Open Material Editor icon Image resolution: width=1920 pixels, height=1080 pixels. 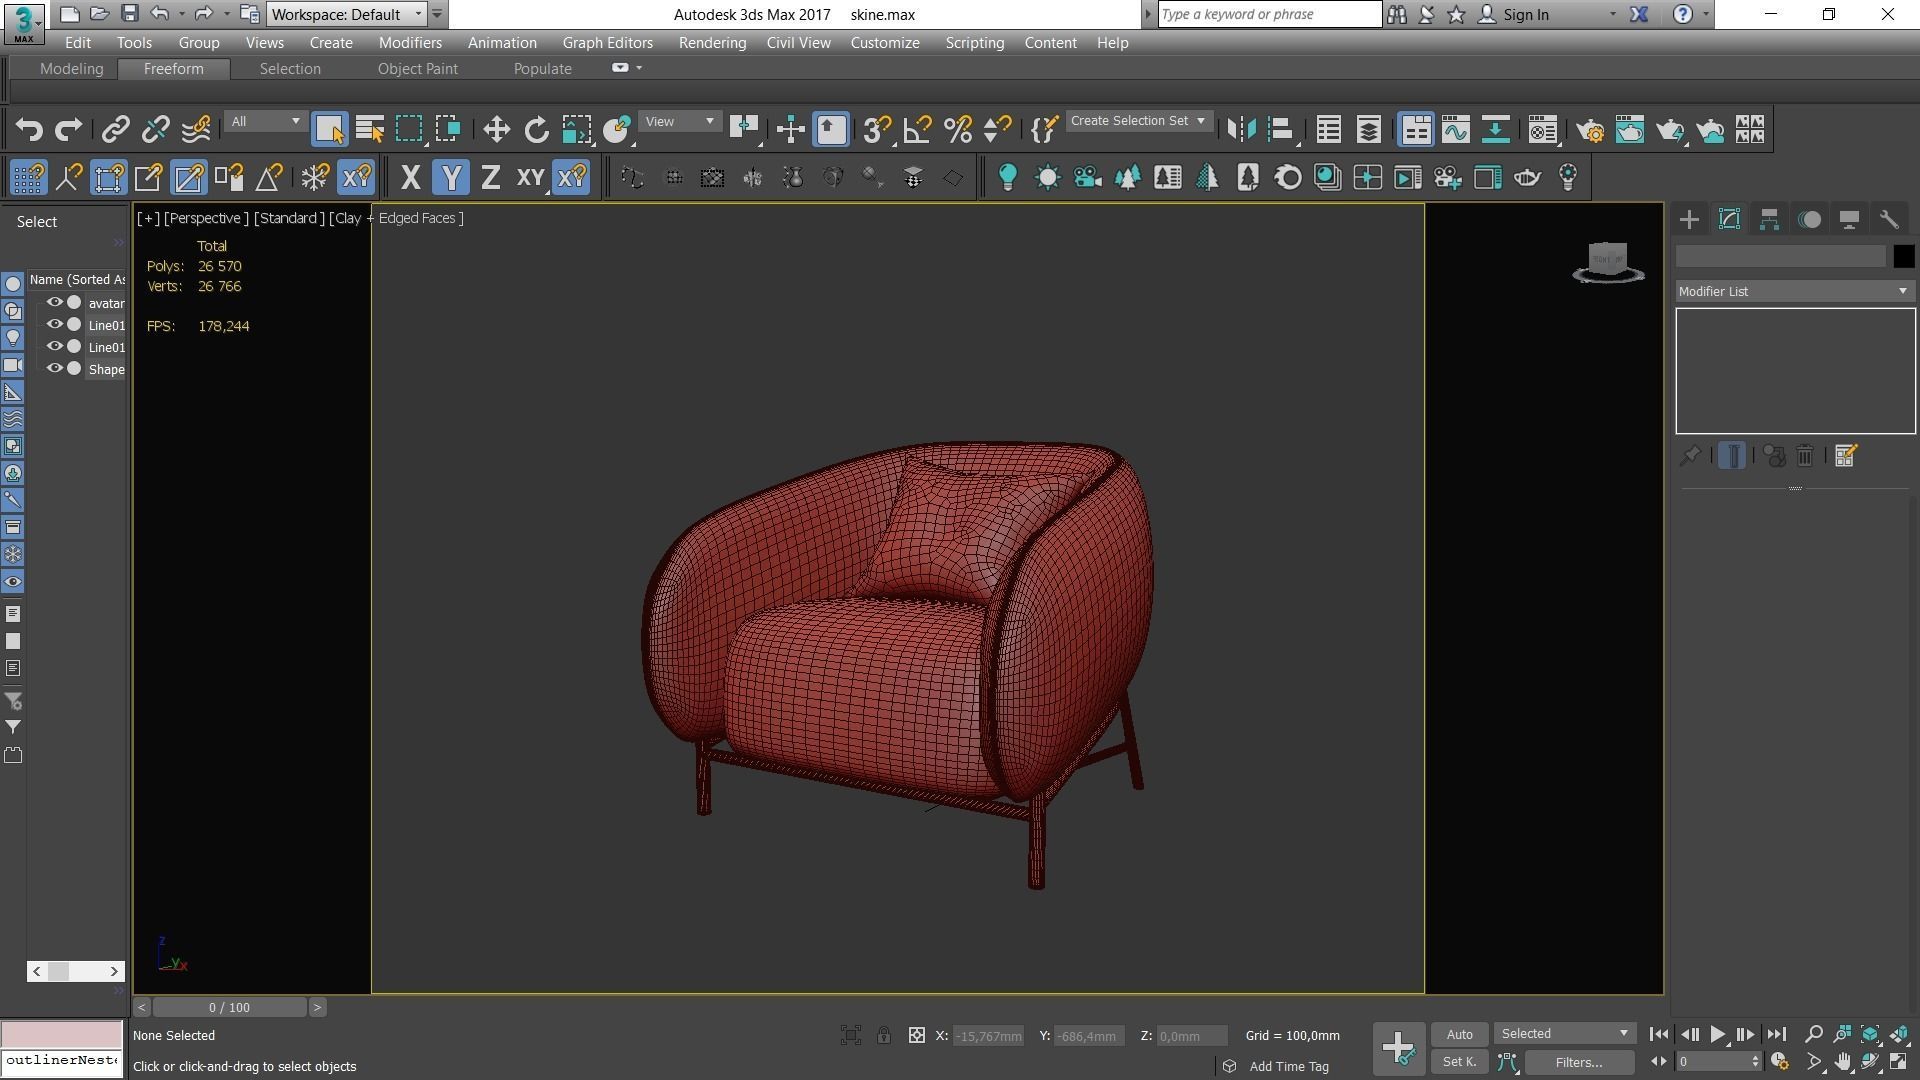point(1542,130)
